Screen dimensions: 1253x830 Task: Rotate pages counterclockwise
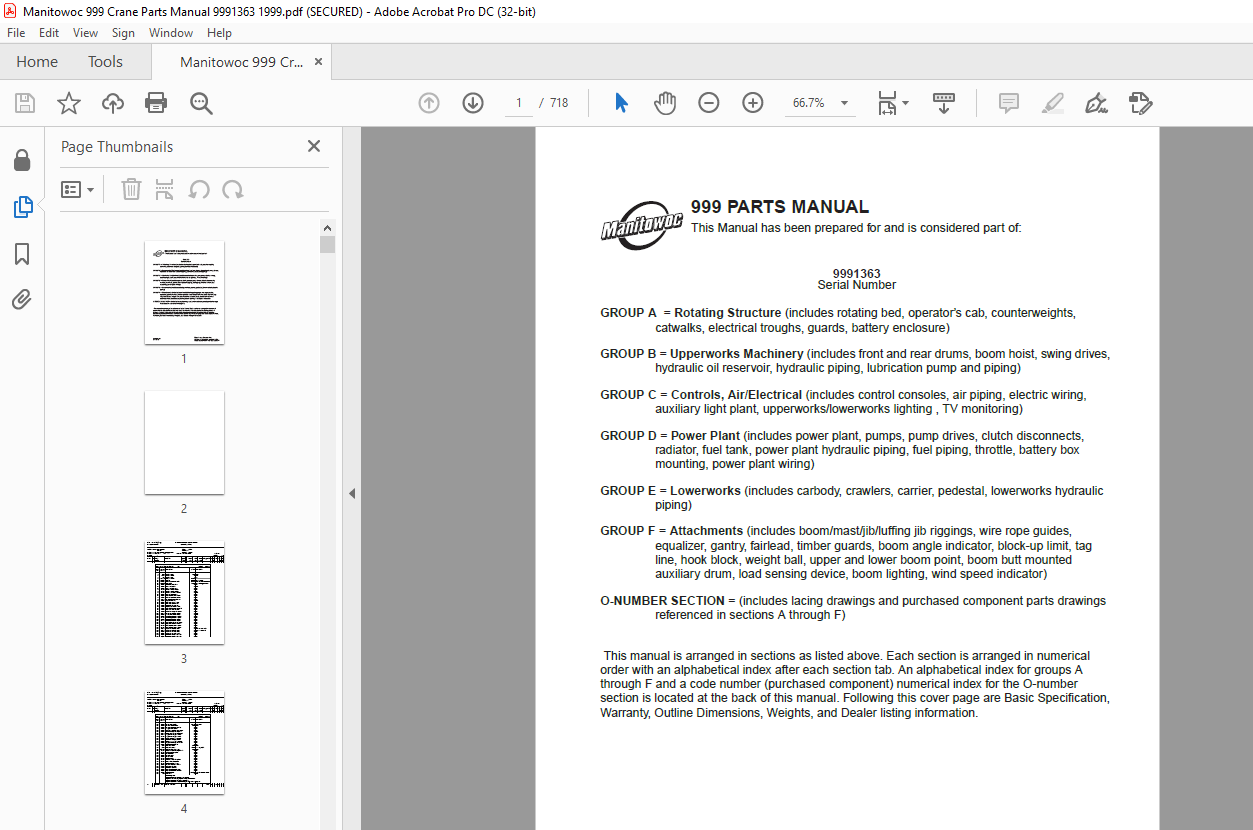click(x=199, y=189)
